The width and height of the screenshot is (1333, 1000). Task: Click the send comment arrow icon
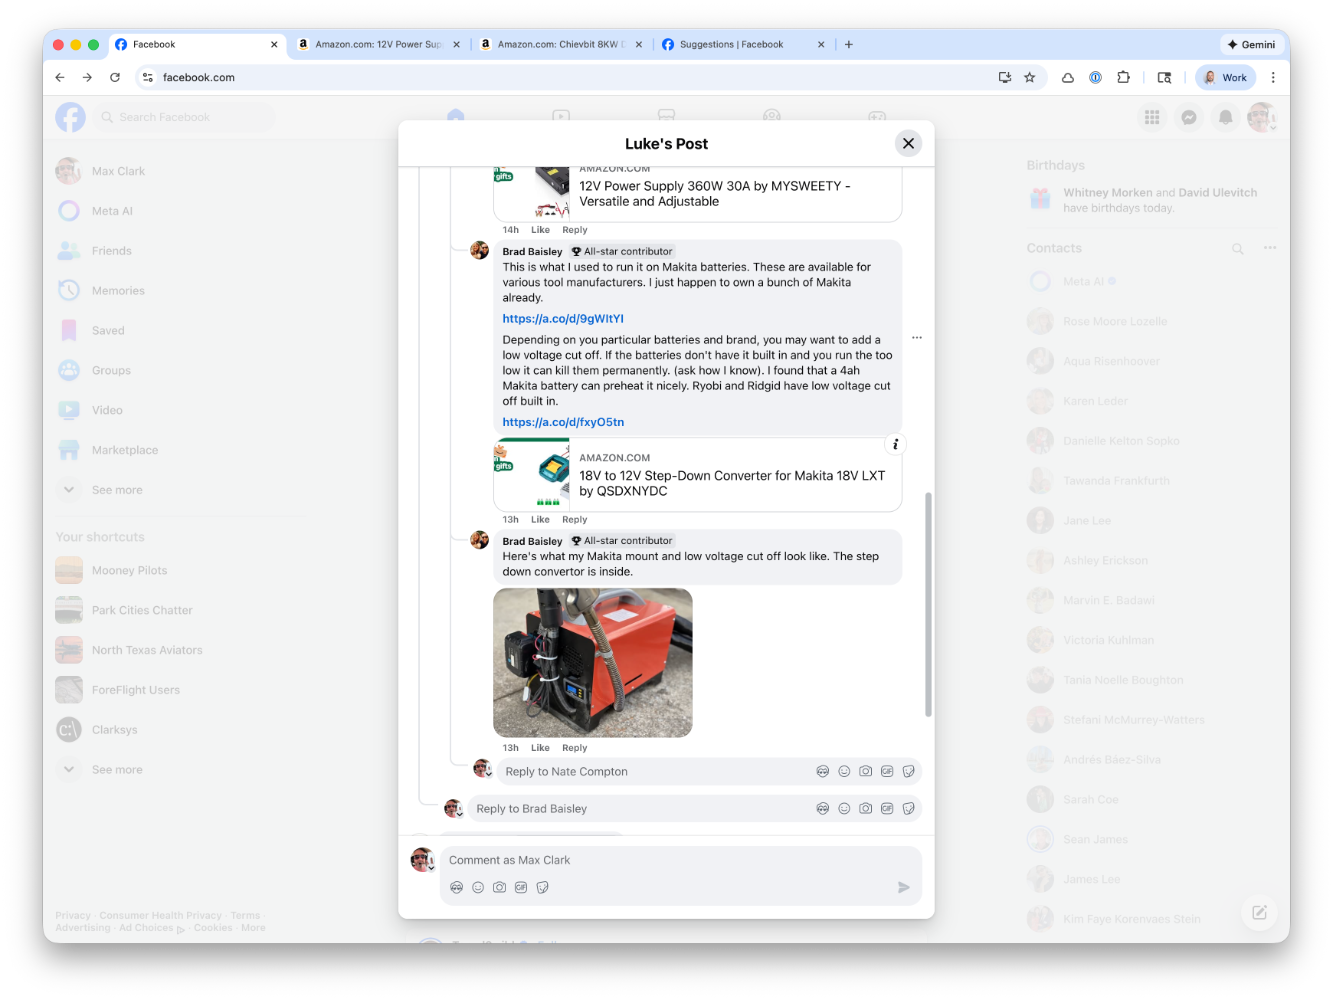tap(903, 887)
